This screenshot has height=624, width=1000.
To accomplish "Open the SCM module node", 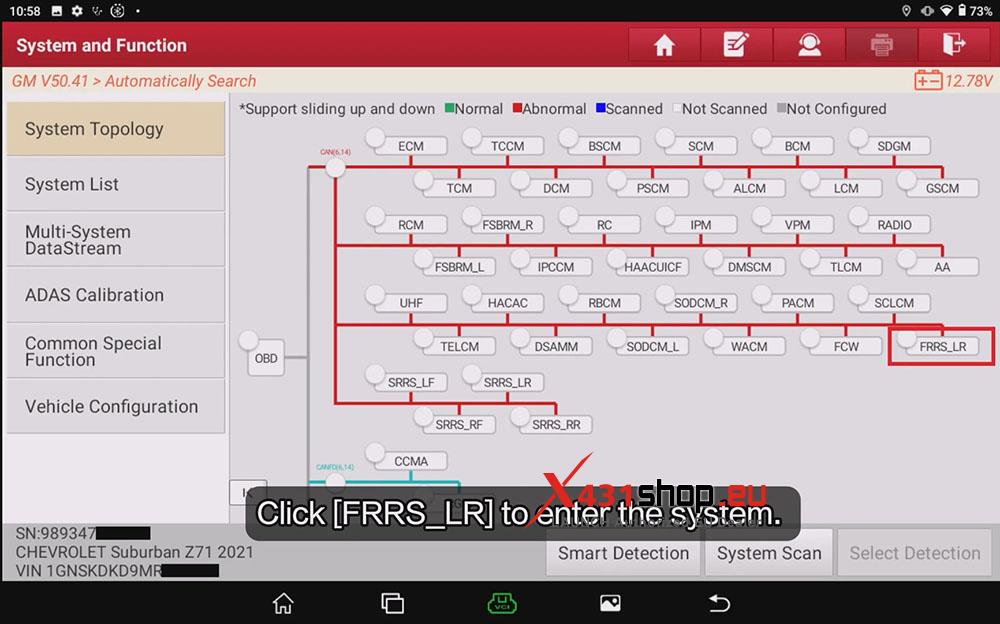I will pyautogui.click(x=701, y=146).
